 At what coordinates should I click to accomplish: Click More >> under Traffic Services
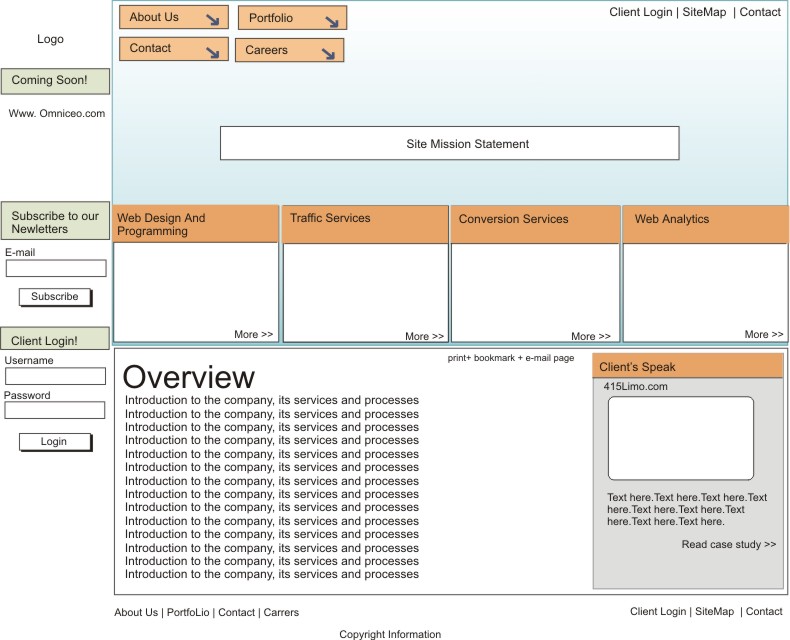[x=424, y=336]
